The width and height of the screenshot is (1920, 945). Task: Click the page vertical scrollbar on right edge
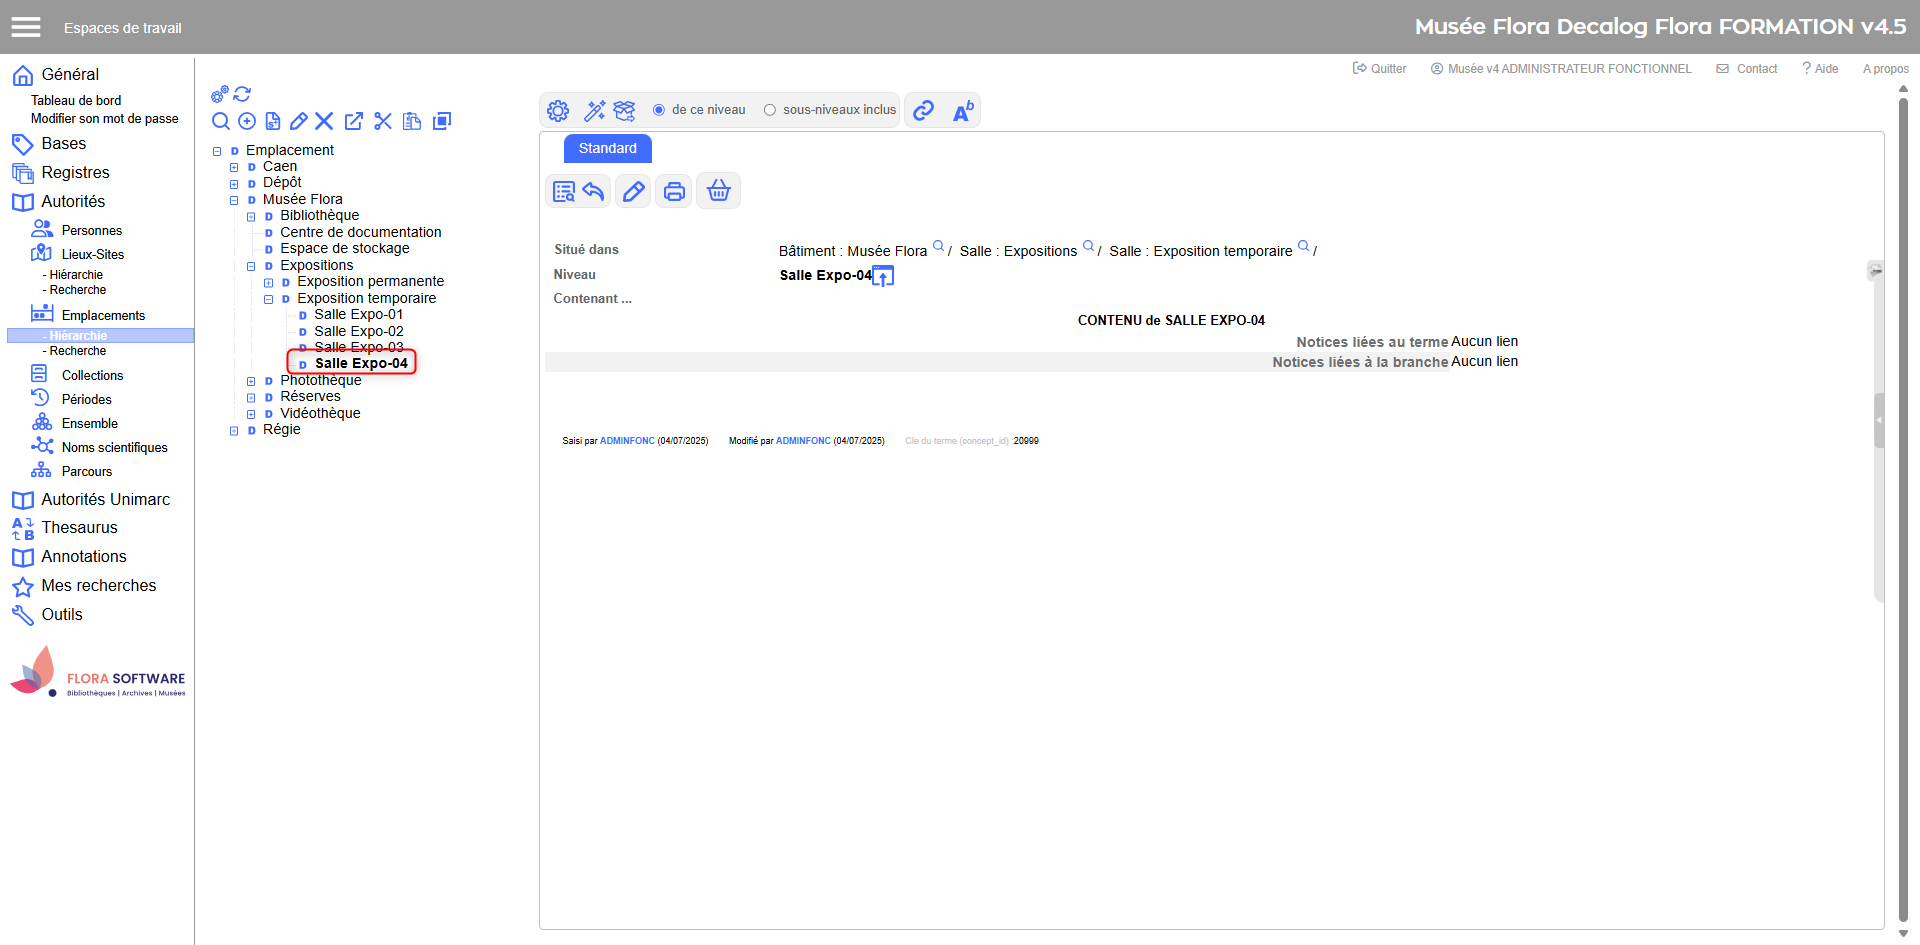pyautogui.click(x=1903, y=500)
